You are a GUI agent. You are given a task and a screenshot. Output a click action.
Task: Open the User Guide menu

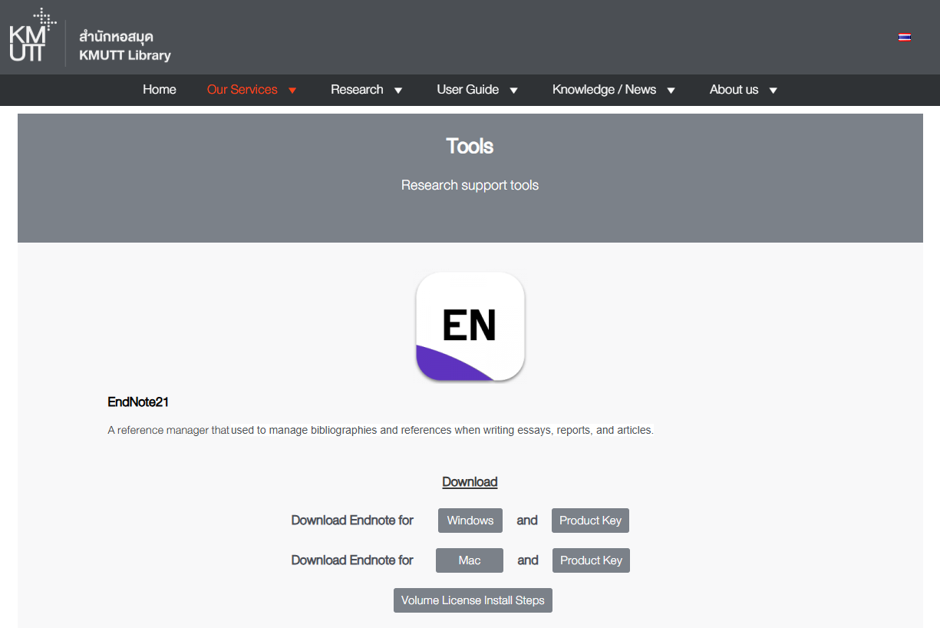point(468,90)
